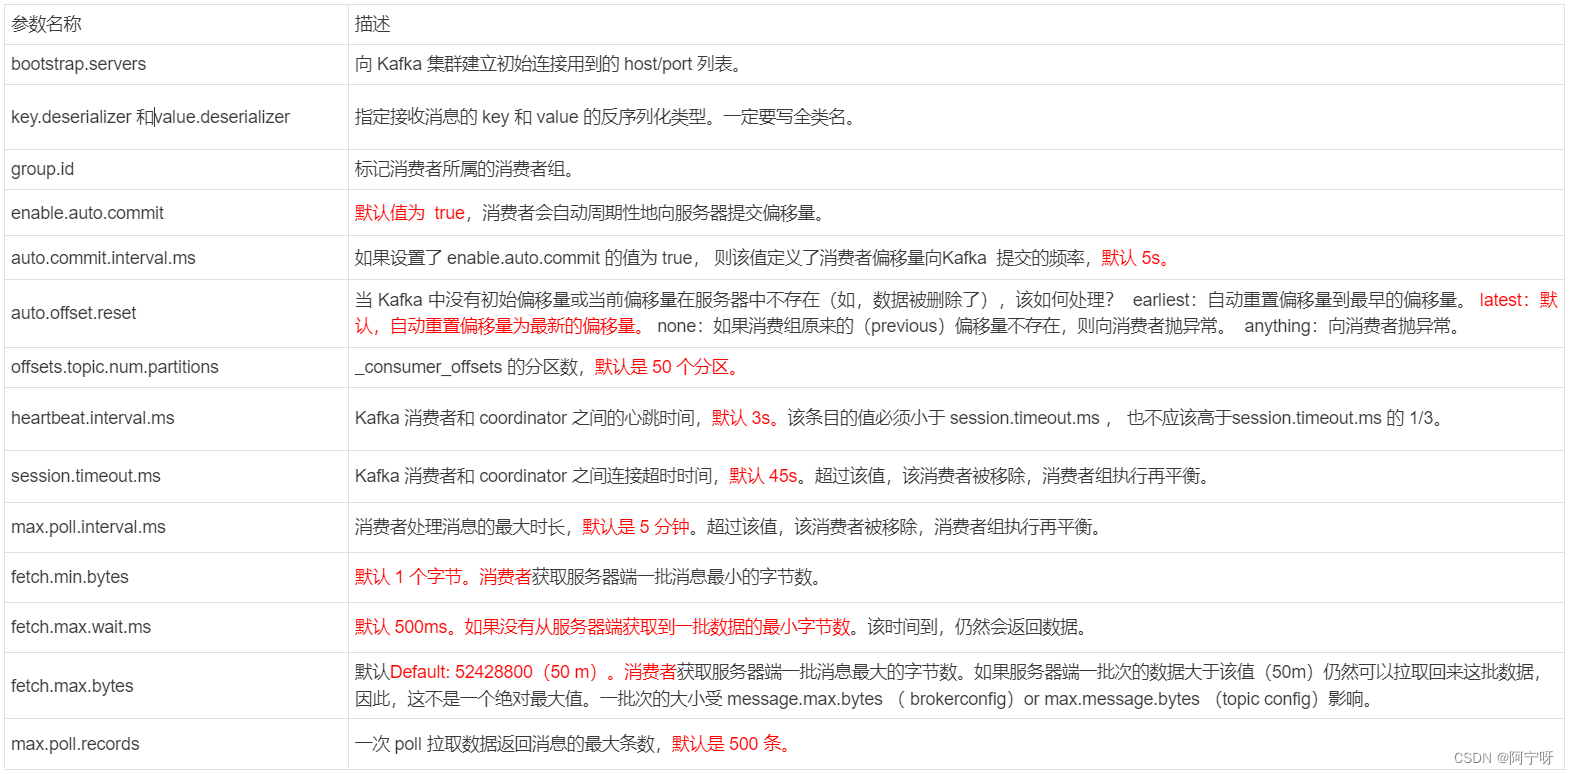Click the fetch.max.wait.ms parameter name
Image resolution: width=1569 pixels, height=774 pixels.
[x=81, y=627]
